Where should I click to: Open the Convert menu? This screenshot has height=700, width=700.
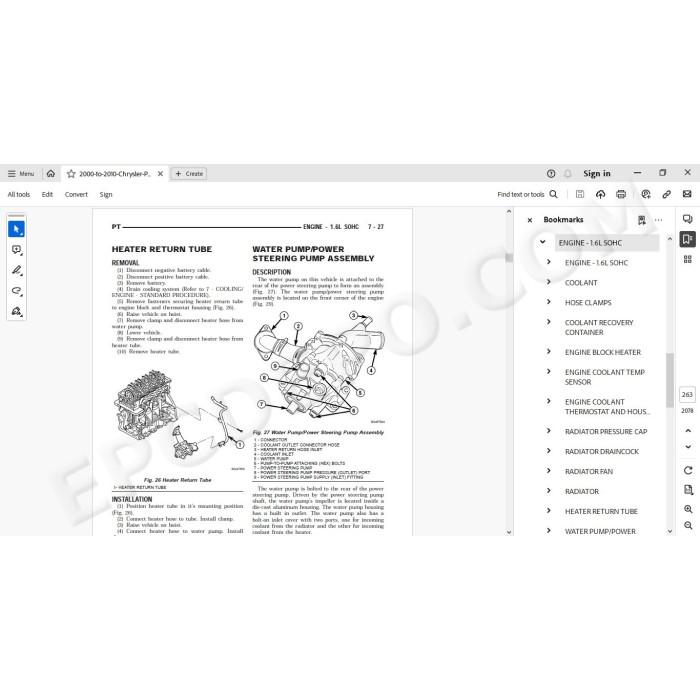click(76, 195)
